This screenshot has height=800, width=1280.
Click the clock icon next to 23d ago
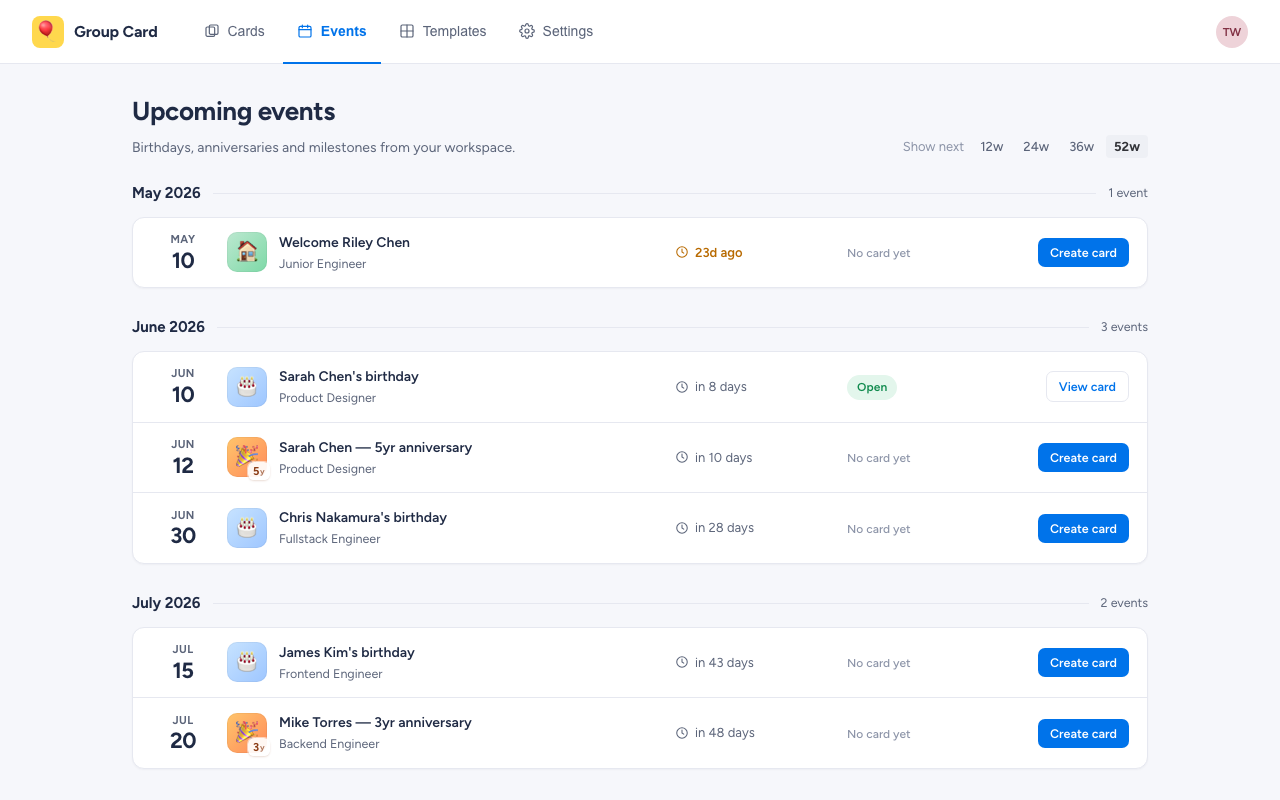[x=682, y=253]
